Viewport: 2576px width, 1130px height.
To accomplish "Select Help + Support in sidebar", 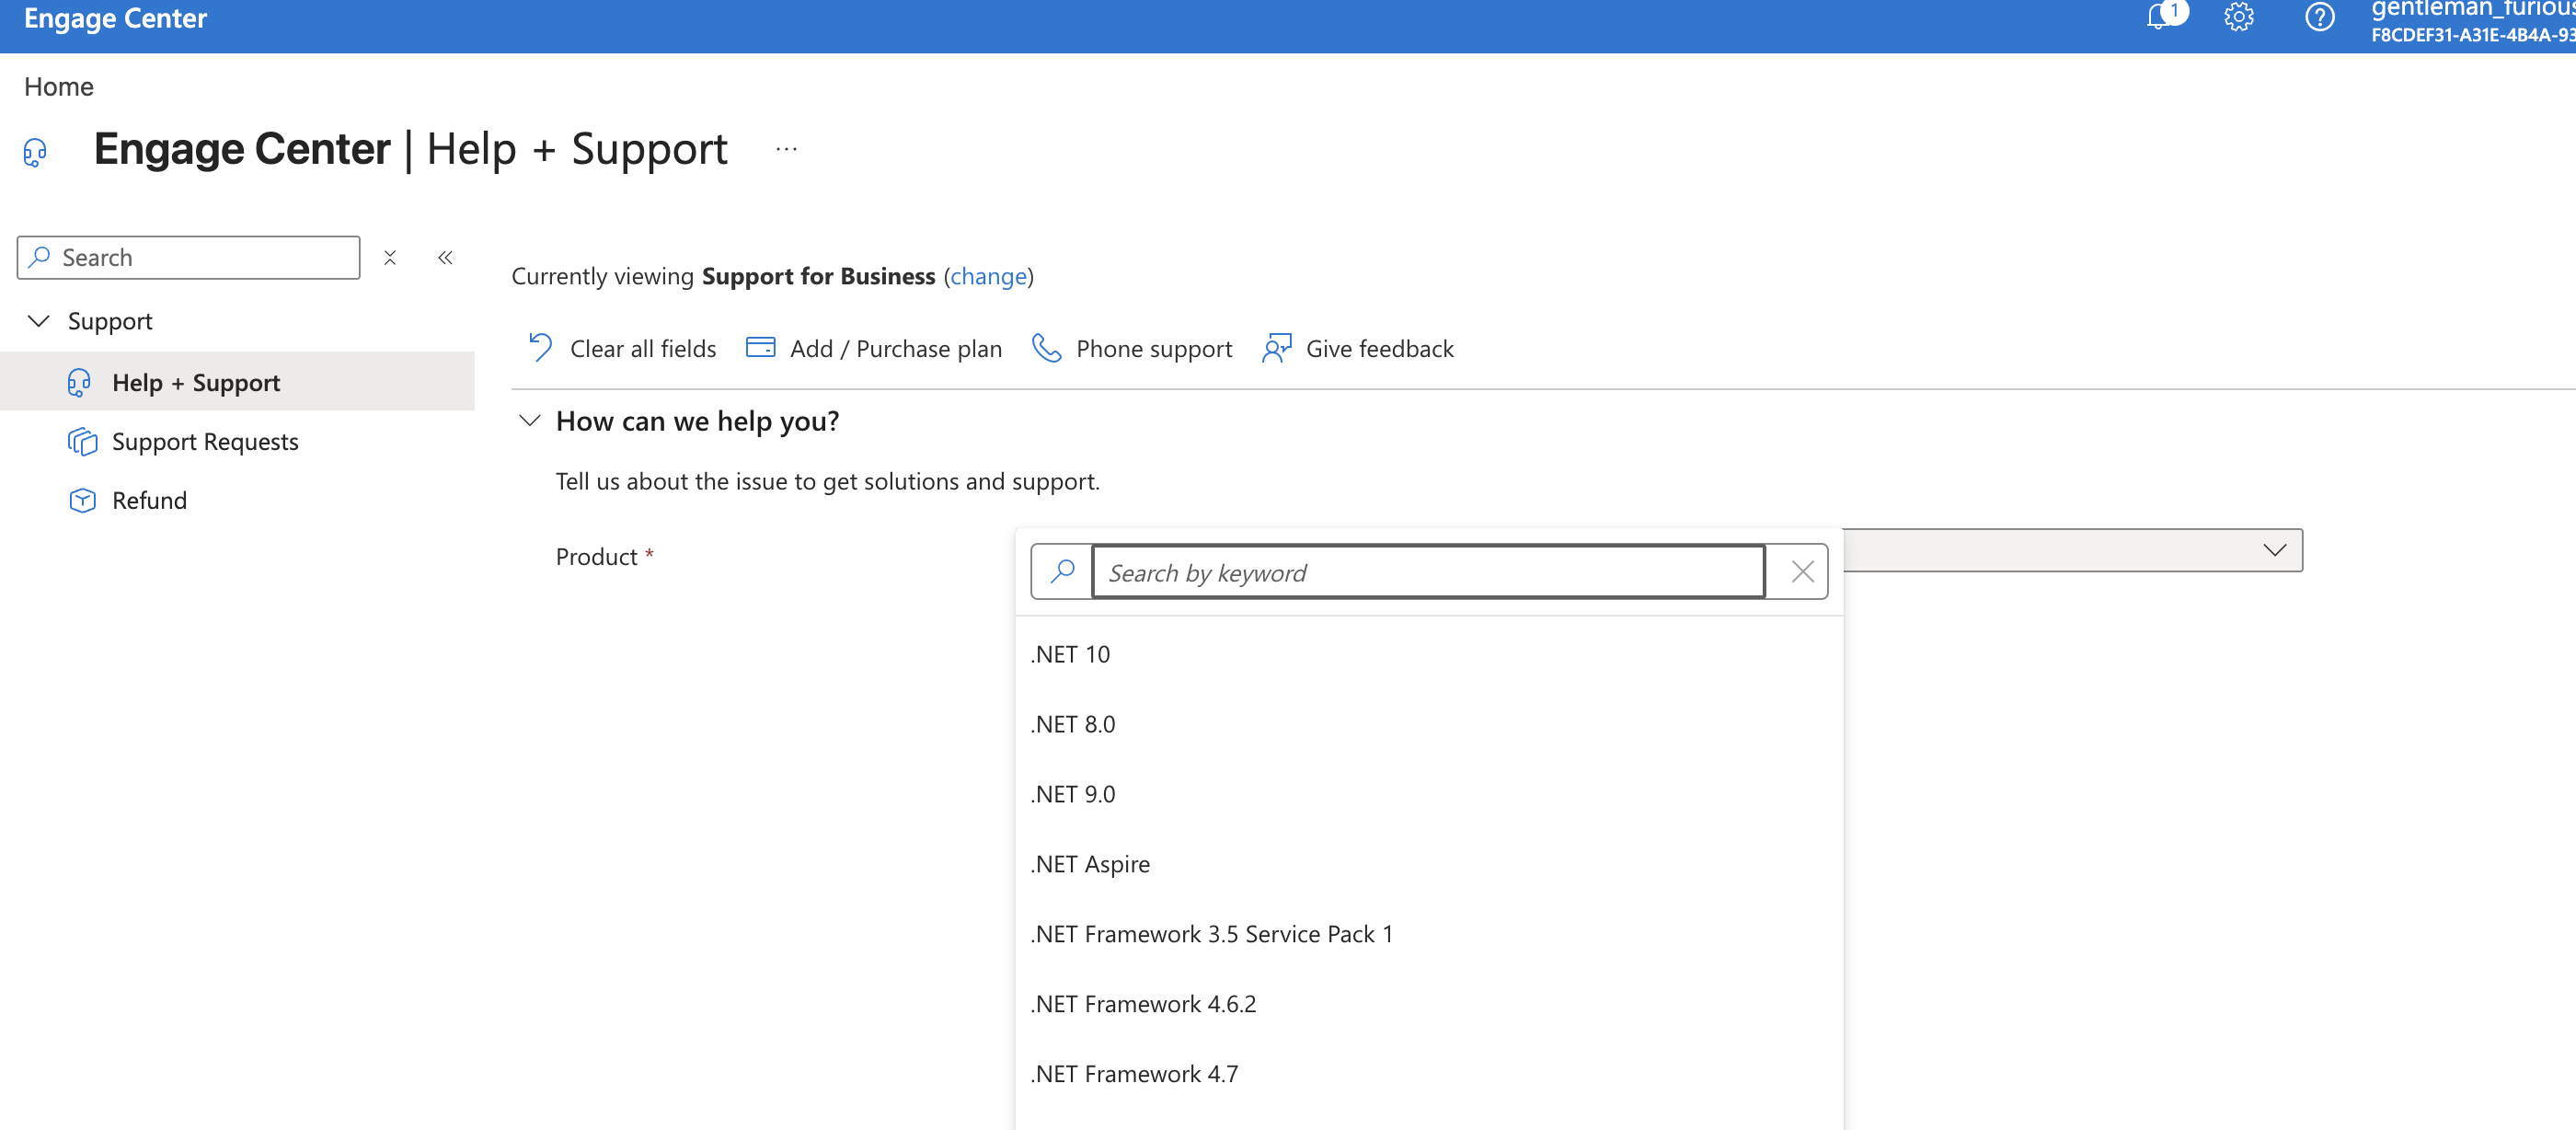I will (x=237, y=382).
